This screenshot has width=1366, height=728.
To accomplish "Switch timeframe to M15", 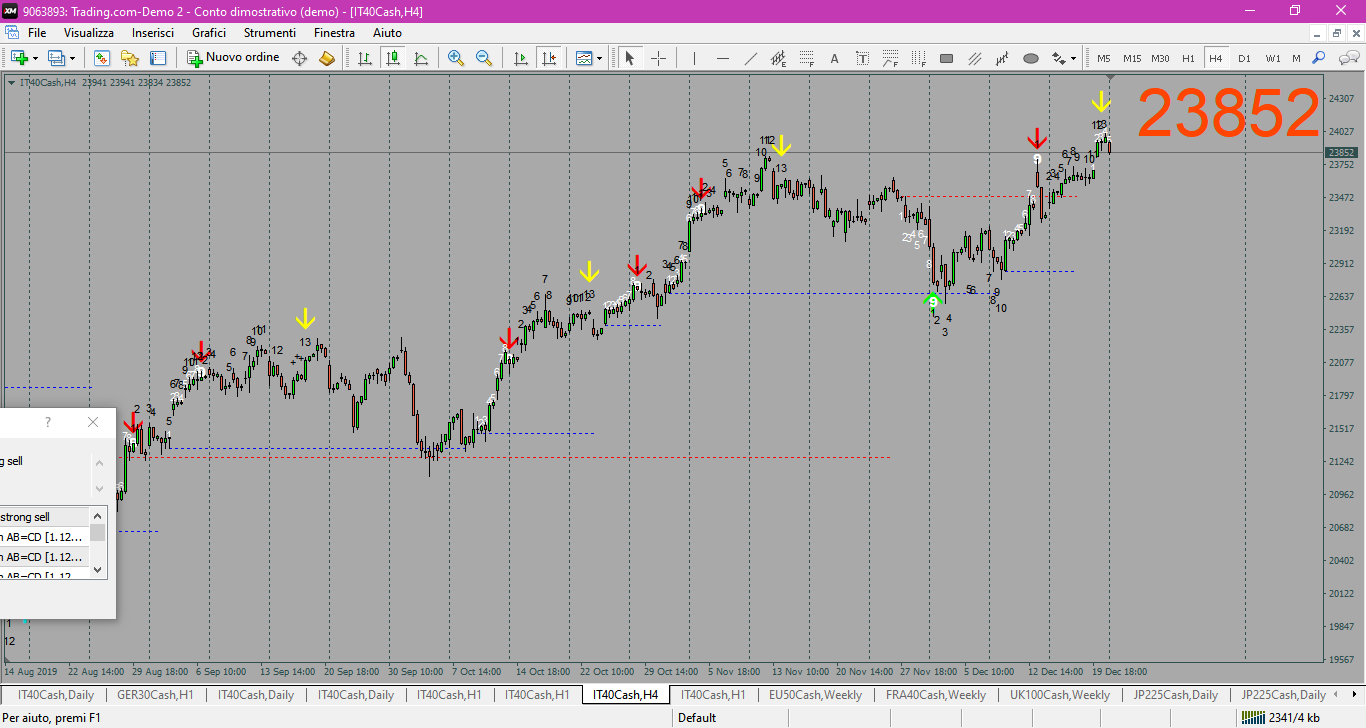I will (x=1132, y=58).
